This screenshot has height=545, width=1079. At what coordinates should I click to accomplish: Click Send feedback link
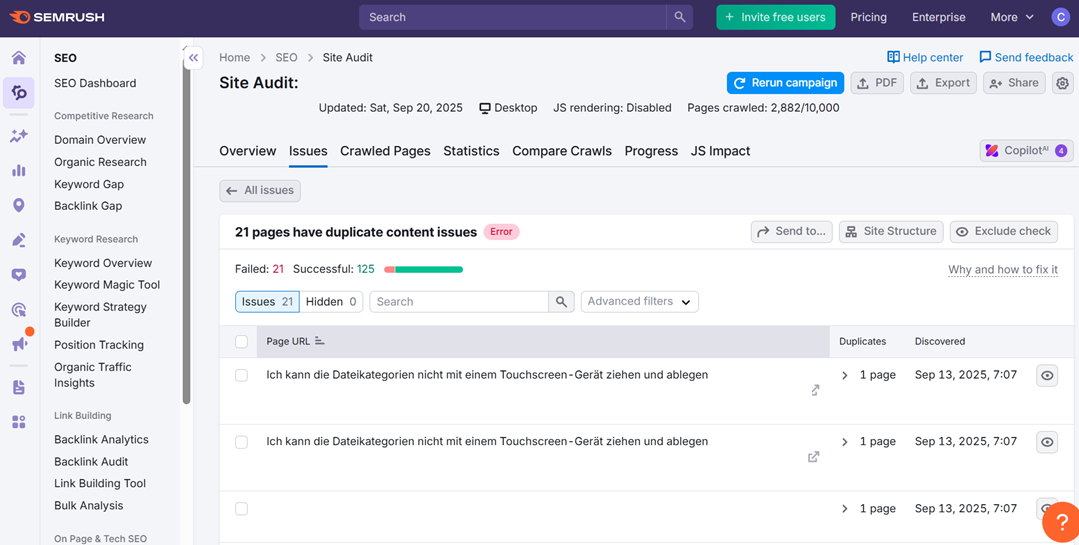[x=1025, y=57]
